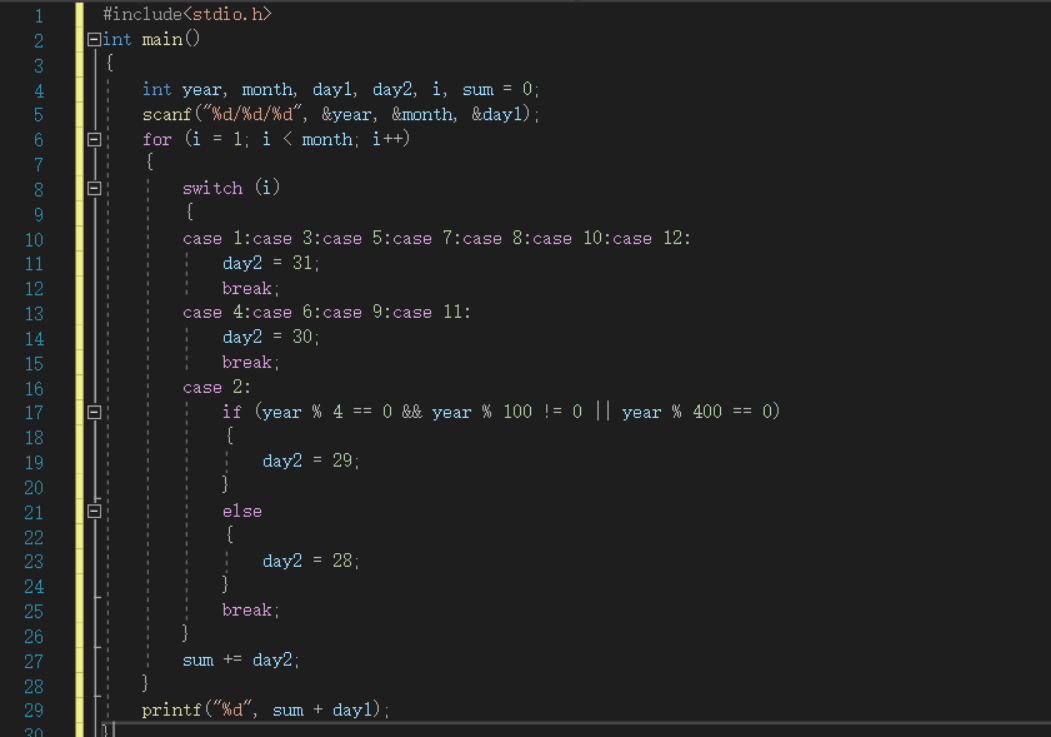Click the scanf function call
This screenshot has width=1051, height=737.
tap(341, 115)
